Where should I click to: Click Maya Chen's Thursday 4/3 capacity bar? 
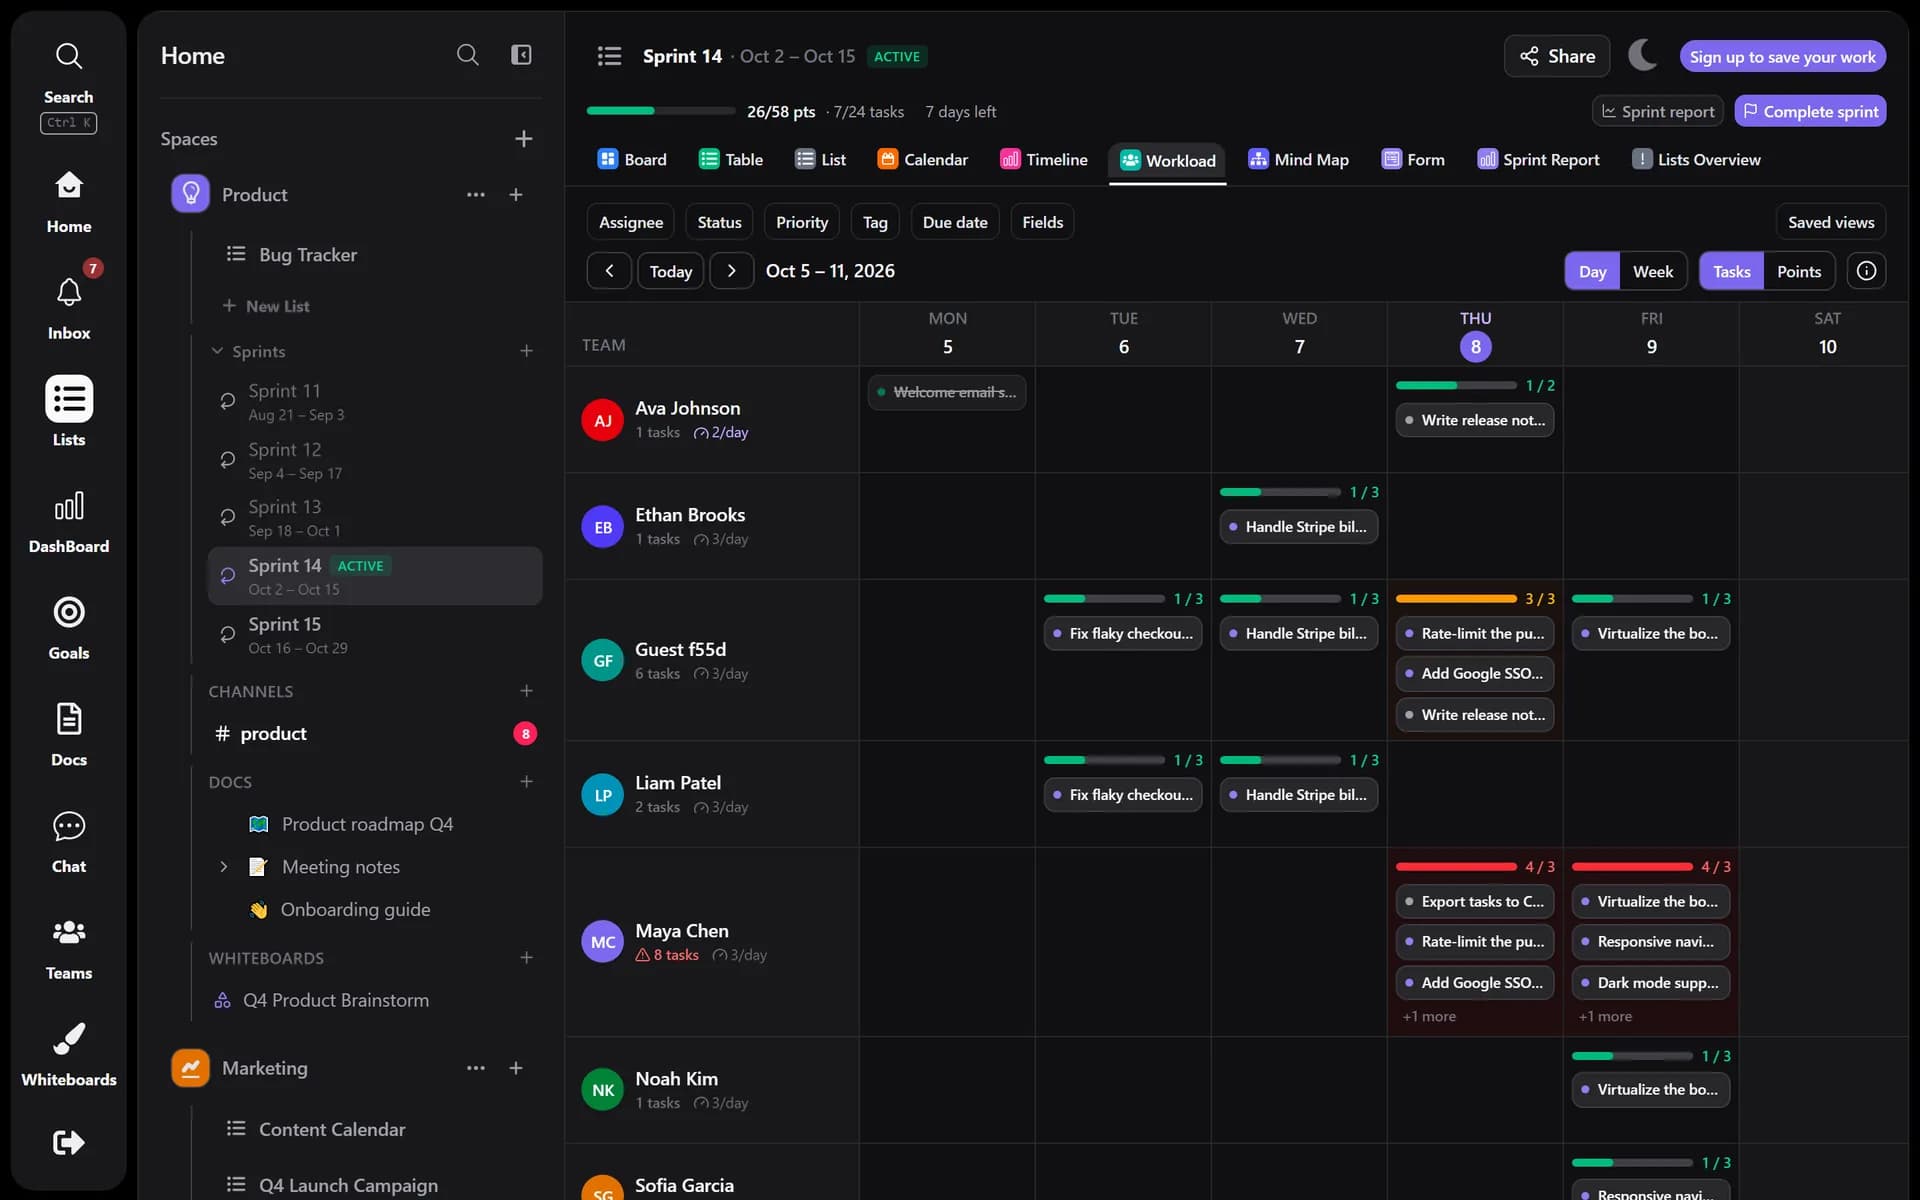1456,866
